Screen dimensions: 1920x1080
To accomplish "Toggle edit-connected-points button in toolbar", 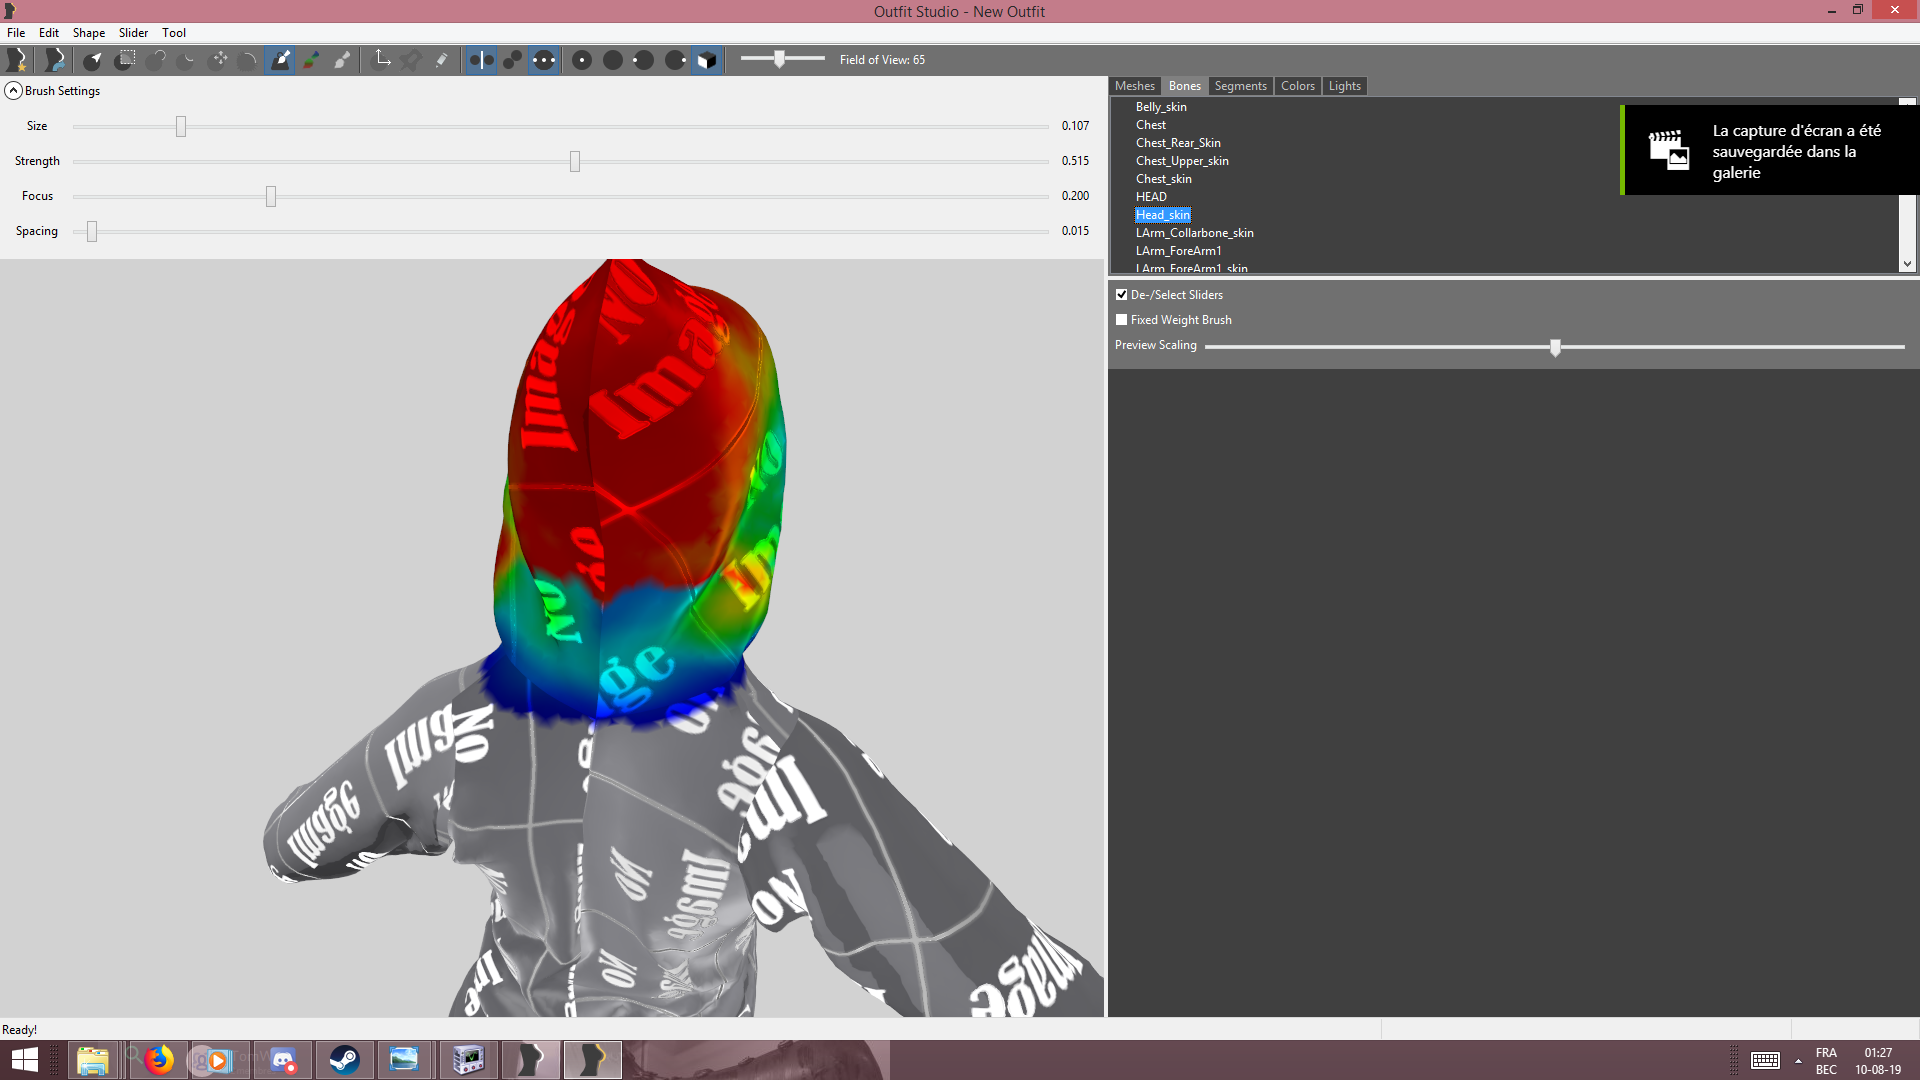I will [512, 60].
